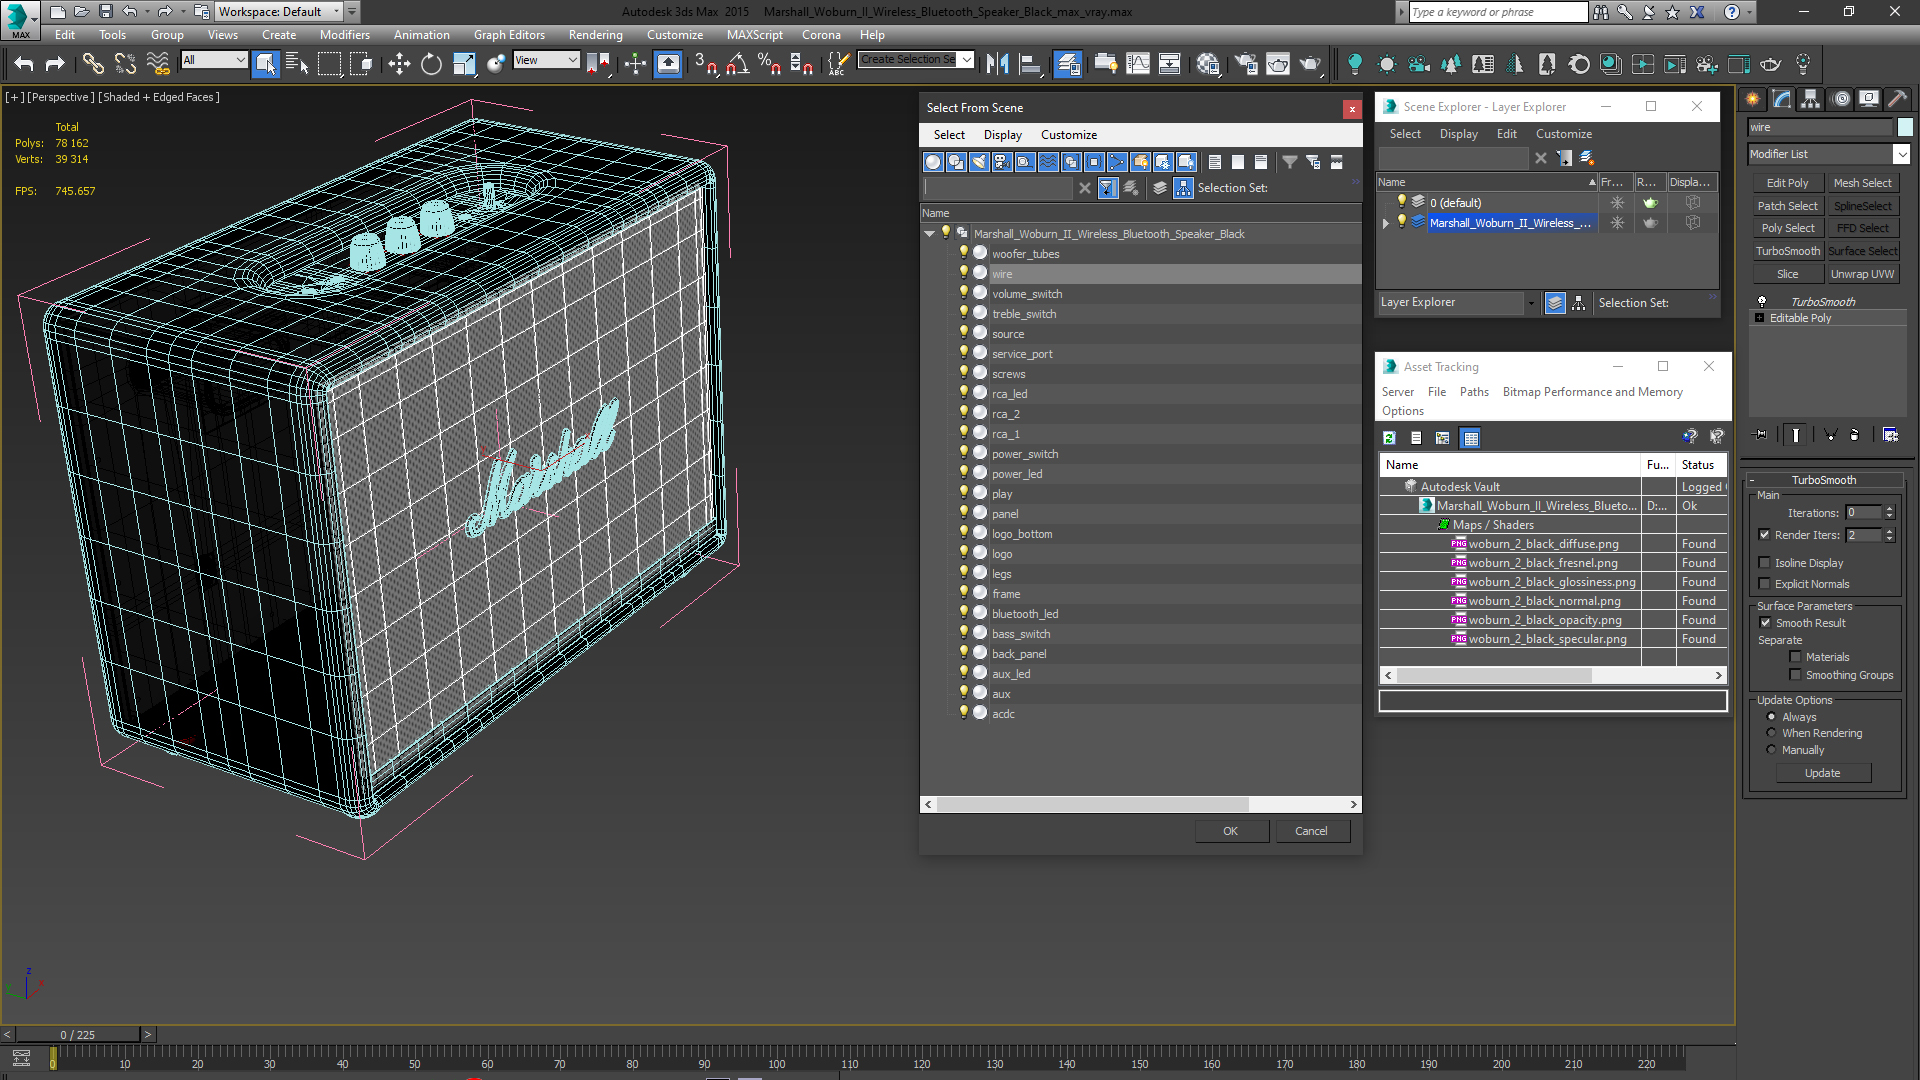Click the Edit Poly modifier button

[1787, 183]
